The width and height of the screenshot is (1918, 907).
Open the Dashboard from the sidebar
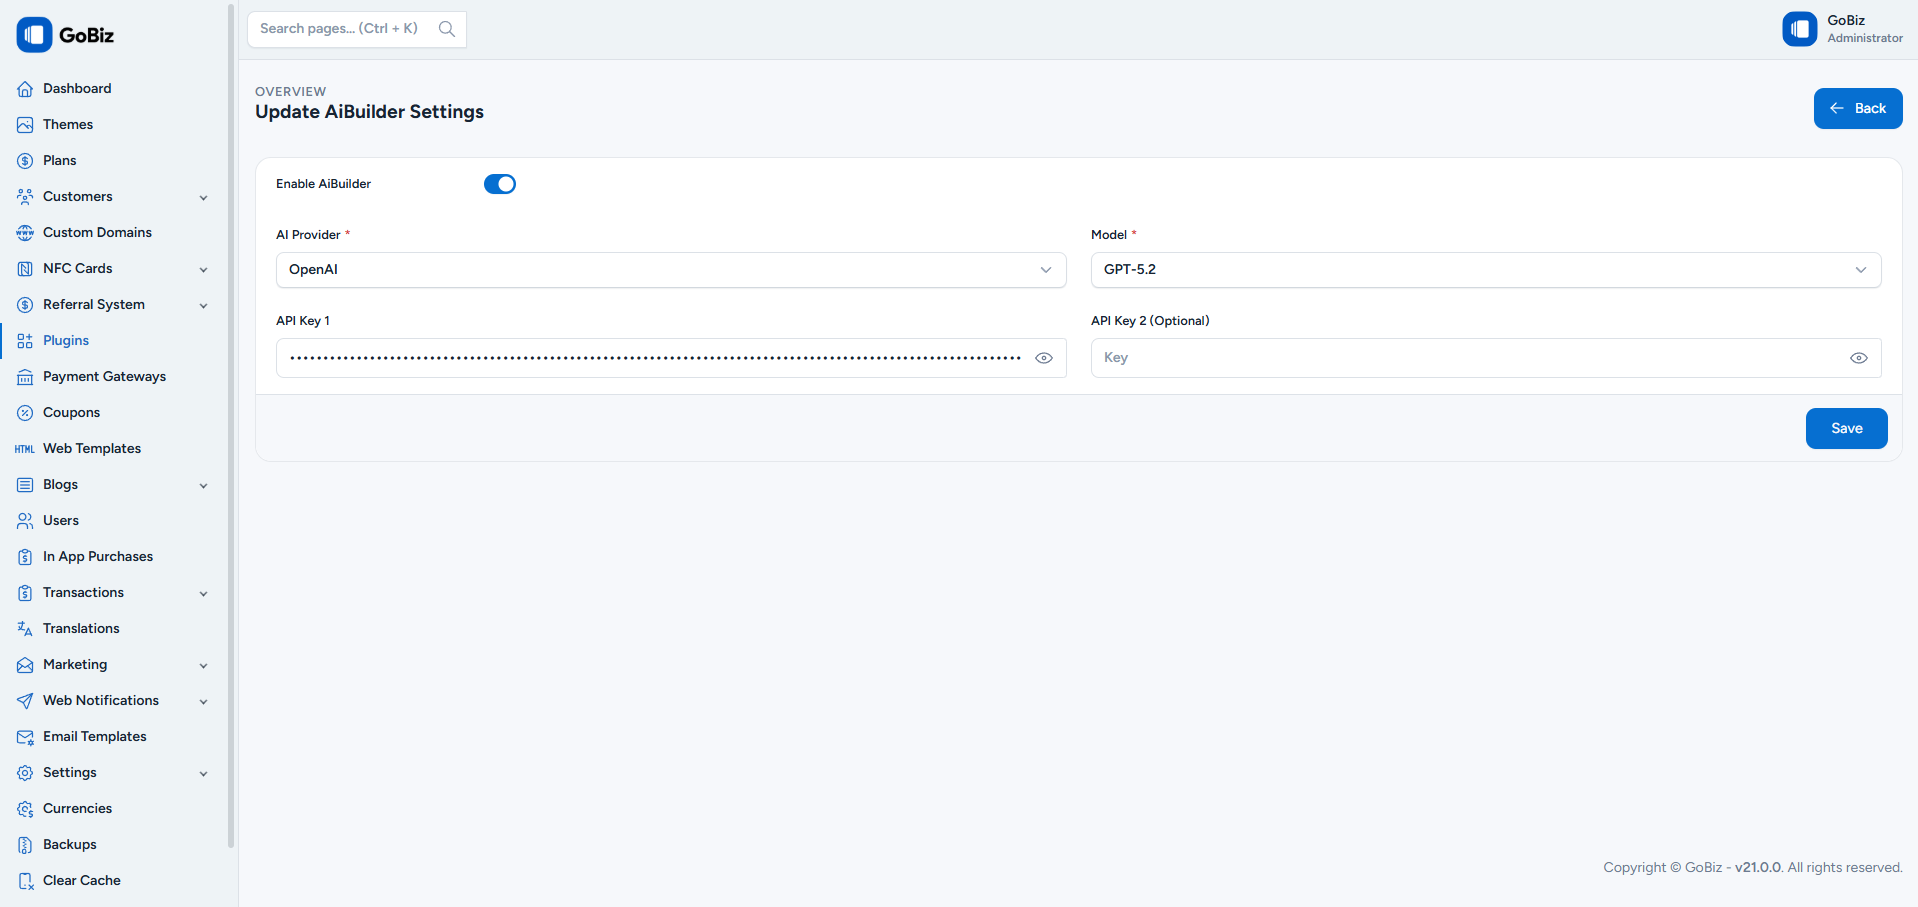click(x=24, y=88)
